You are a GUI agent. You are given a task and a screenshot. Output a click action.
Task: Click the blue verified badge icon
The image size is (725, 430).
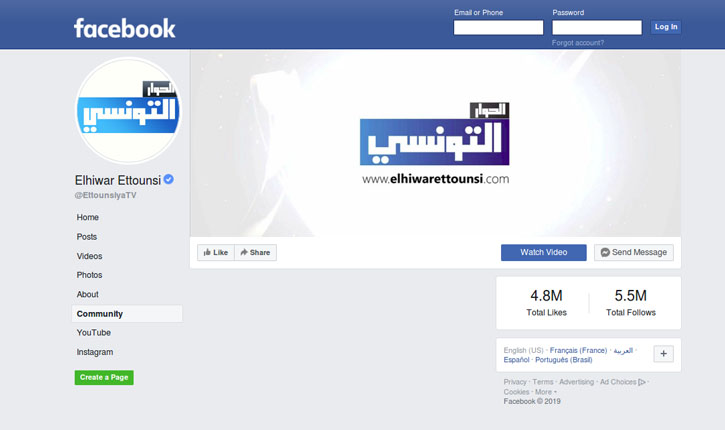coord(169,179)
